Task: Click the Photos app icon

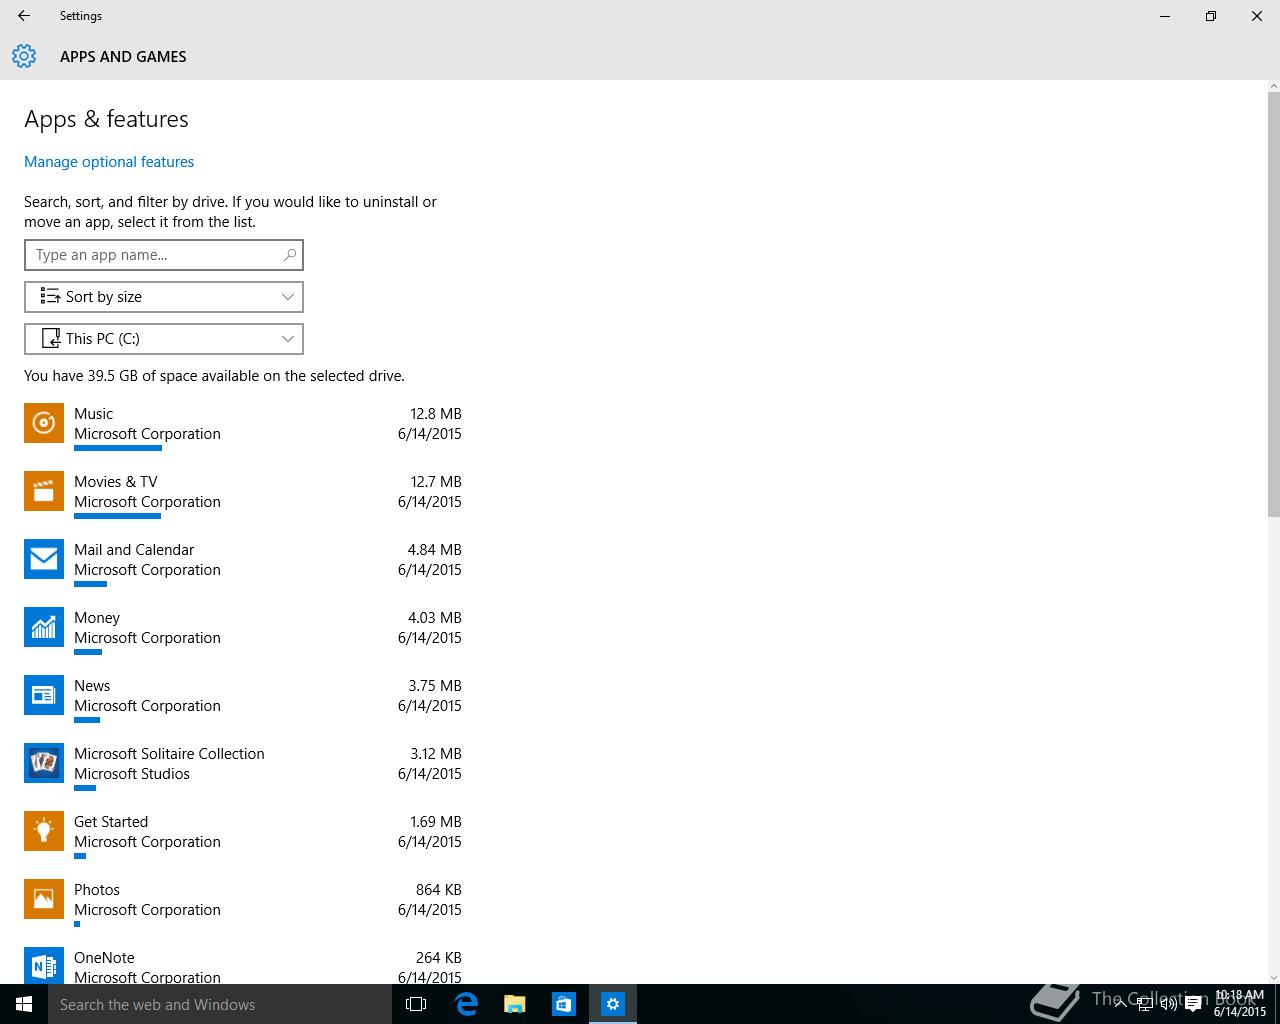Action: point(44,899)
